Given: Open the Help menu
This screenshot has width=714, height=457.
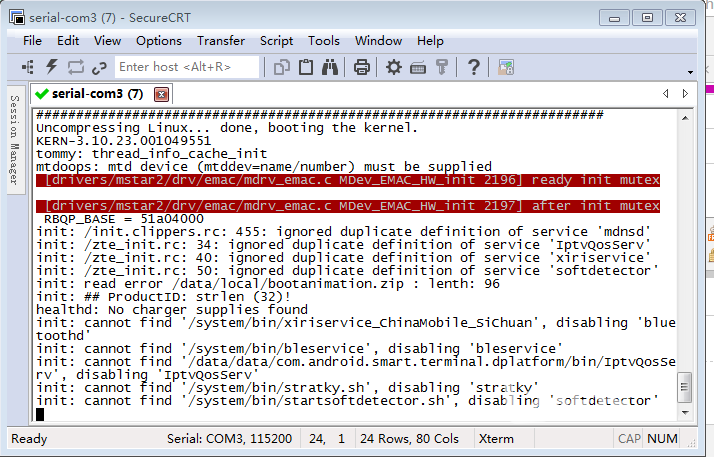Looking at the screenshot, I should coord(430,41).
